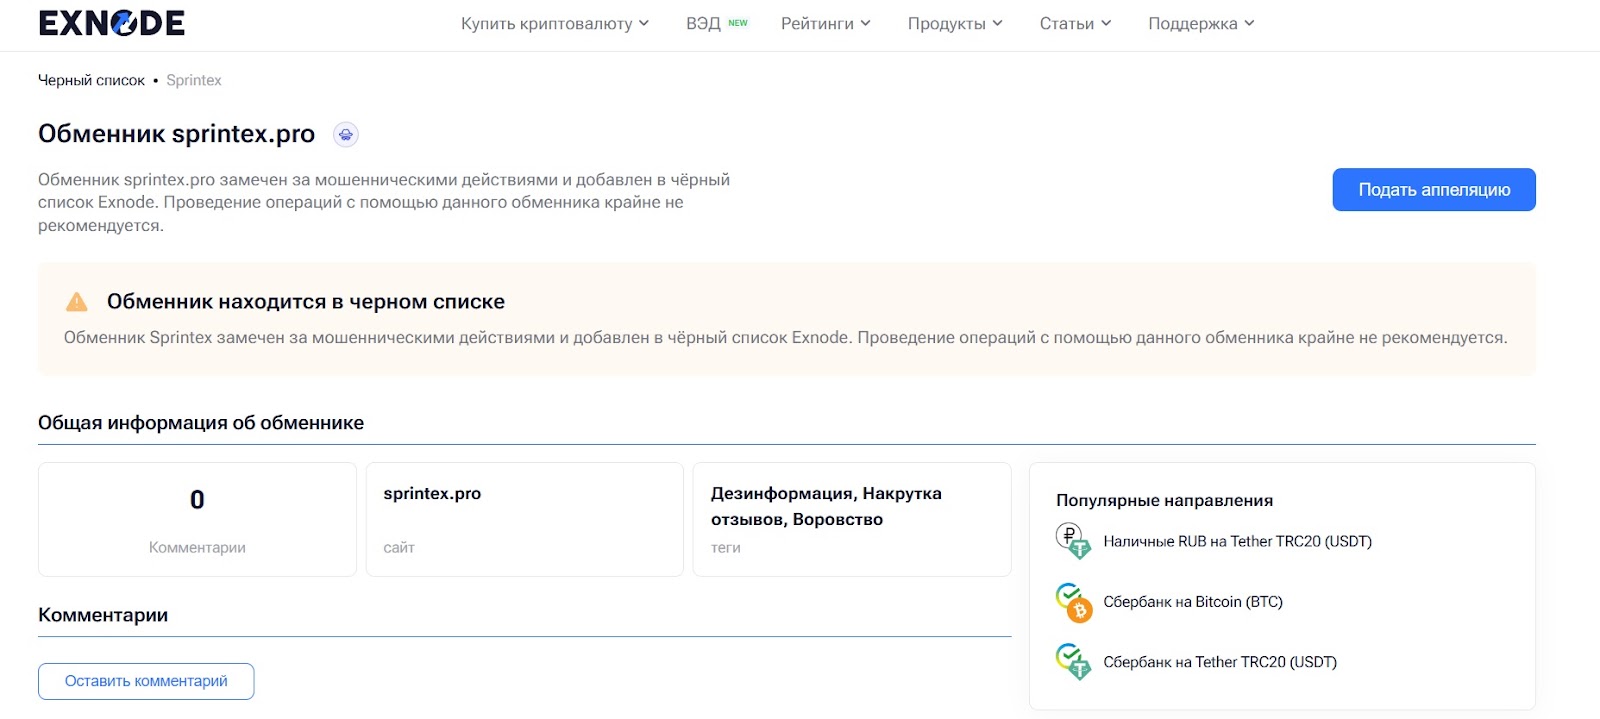
Task: Open the ВЭД menu item
Action: pyautogui.click(x=703, y=23)
